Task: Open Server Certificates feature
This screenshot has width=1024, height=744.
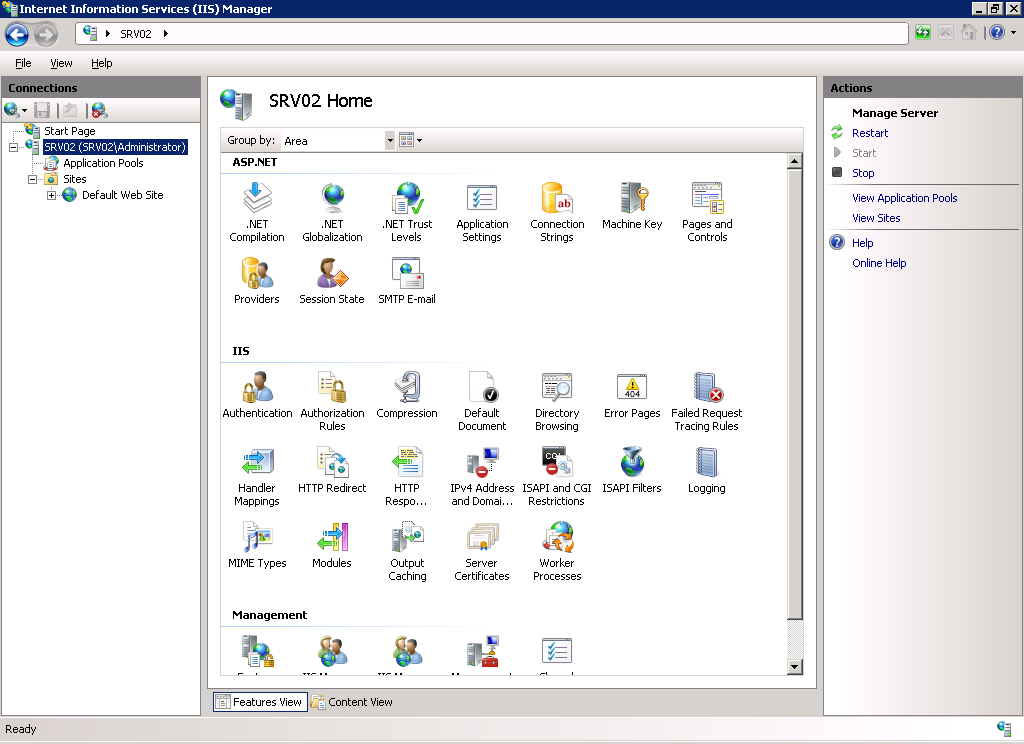Action: click(x=482, y=551)
